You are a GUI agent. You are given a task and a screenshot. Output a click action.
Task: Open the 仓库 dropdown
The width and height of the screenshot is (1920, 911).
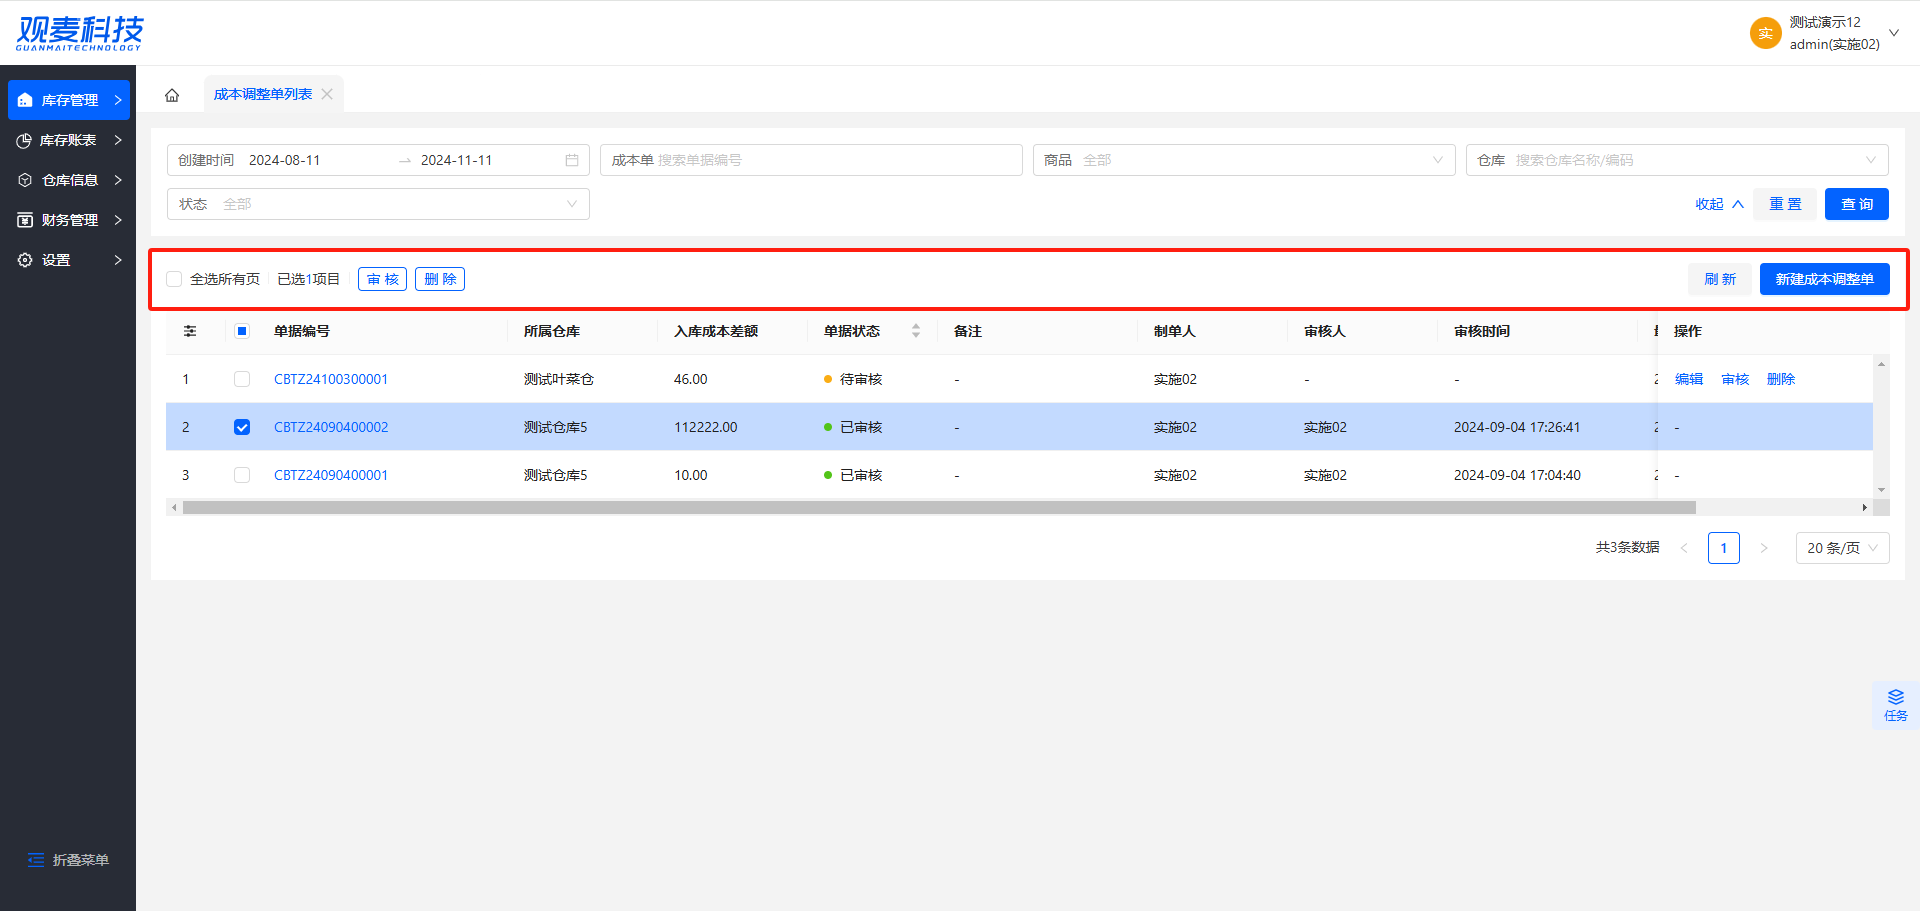coord(1677,160)
